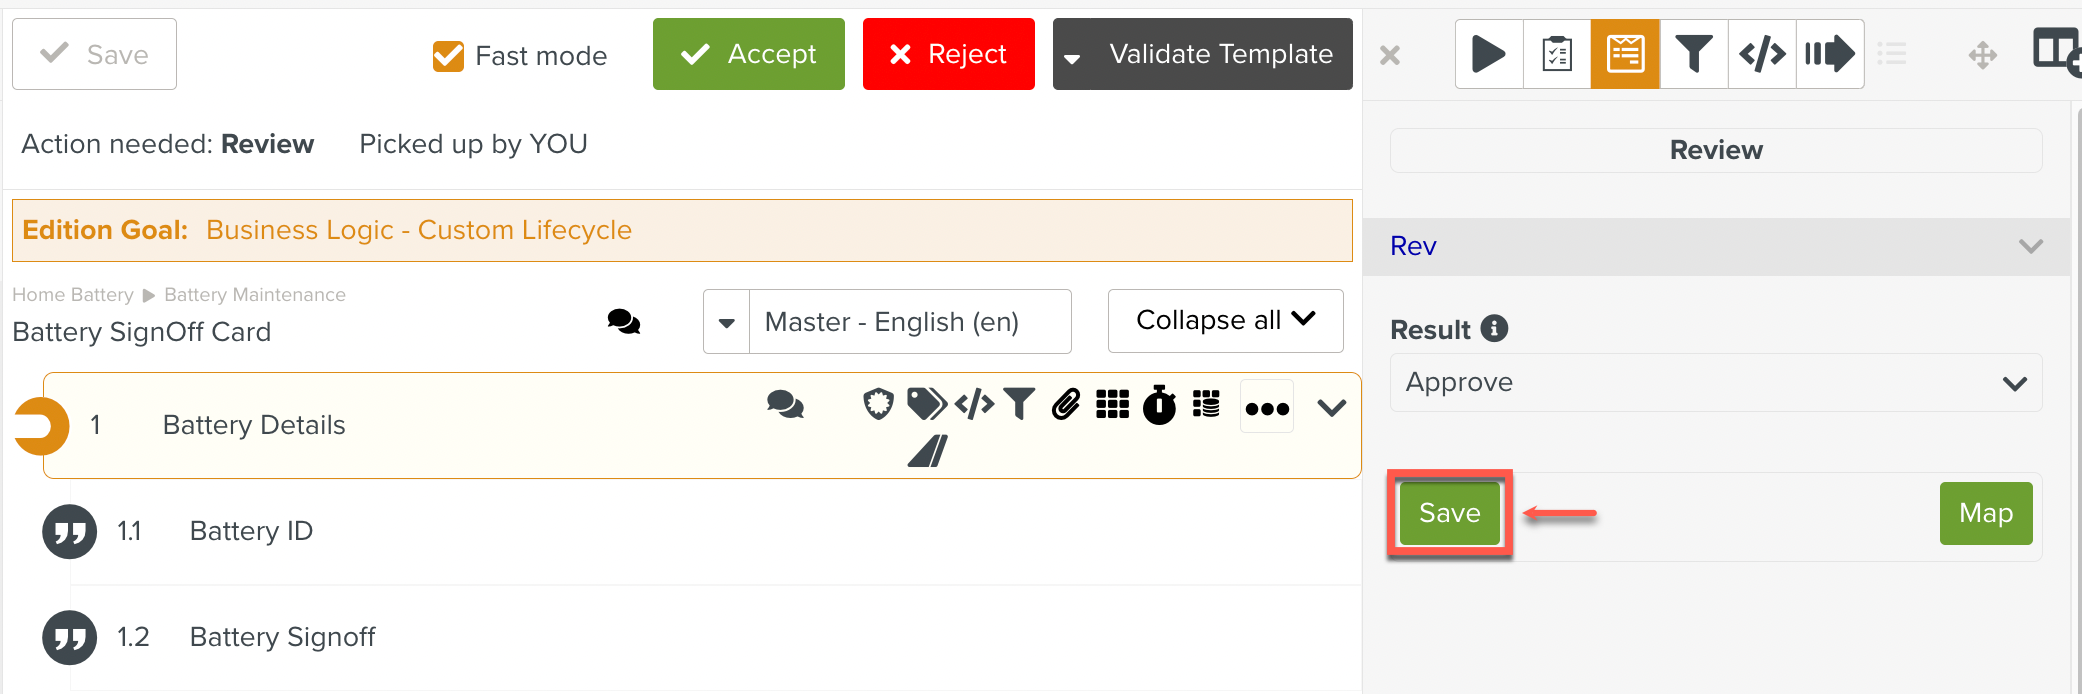2082x694 pixels.
Task: Click the green Map button
Action: coord(1985,513)
